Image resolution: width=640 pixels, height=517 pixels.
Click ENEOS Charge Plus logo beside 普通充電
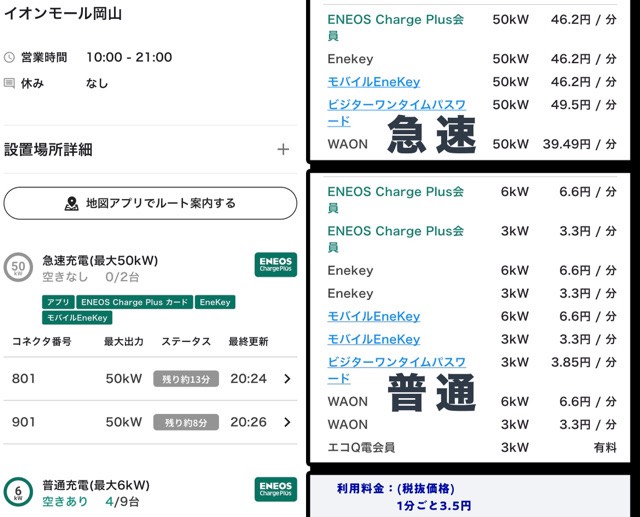275,489
